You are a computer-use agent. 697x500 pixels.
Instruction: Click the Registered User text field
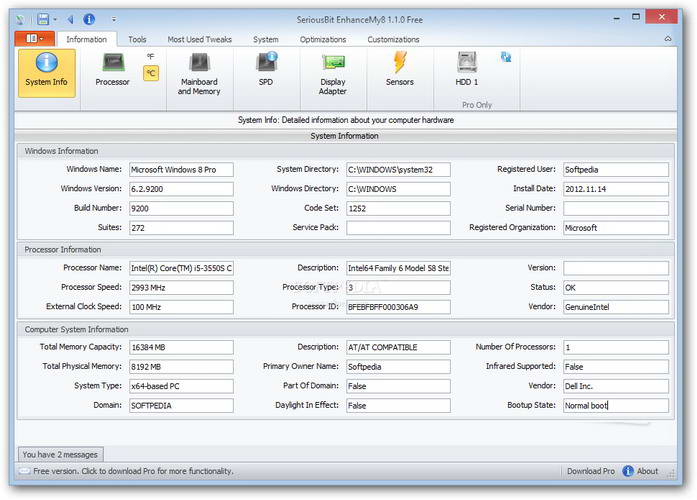[615, 170]
